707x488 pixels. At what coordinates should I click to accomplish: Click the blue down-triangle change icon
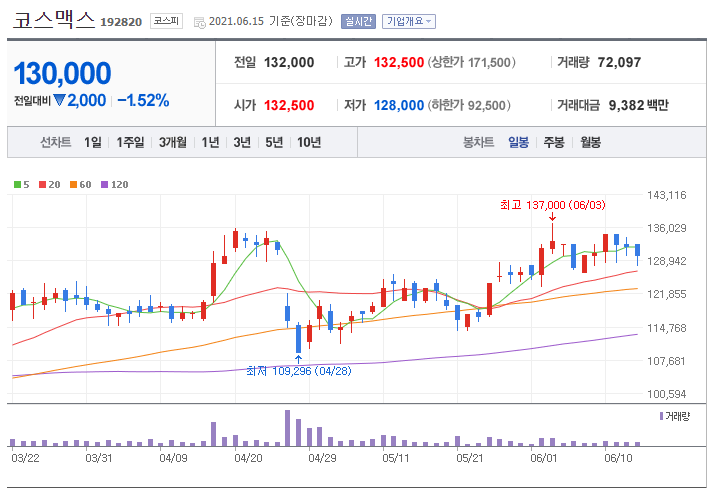(59, 100)
